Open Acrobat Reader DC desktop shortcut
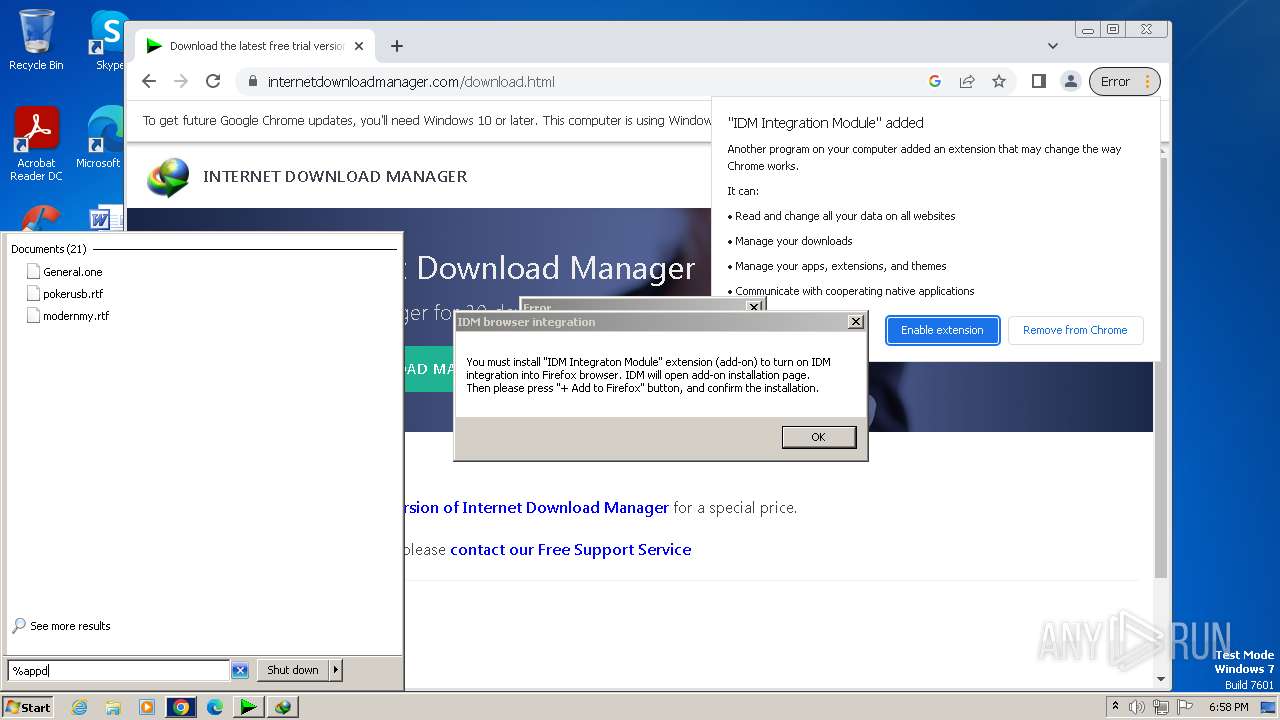Viewport: 1280px width, 720px height. pyautogui.click(x=36, y=145)
